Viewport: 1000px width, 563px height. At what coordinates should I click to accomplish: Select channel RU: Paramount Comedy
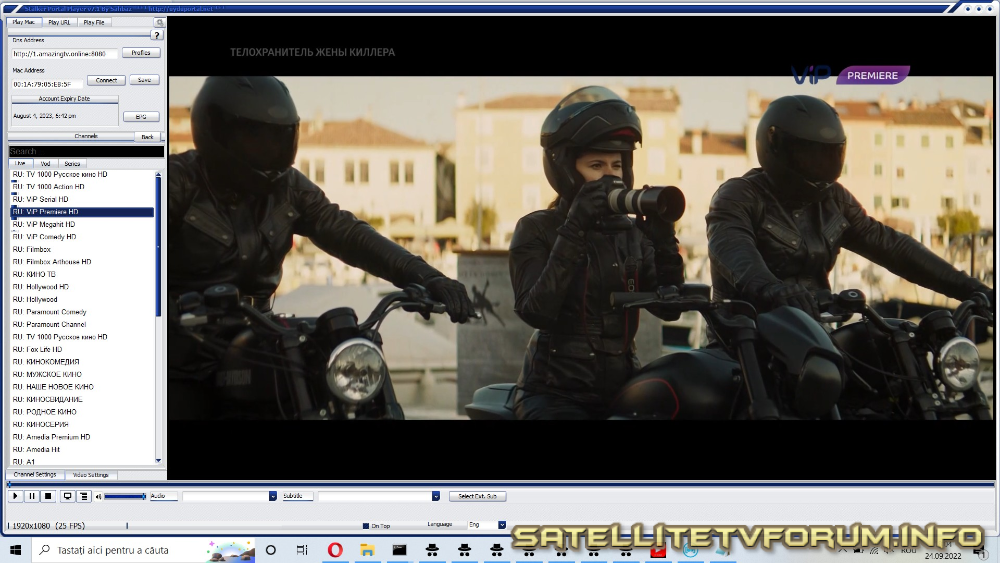(x=82, y=312)
